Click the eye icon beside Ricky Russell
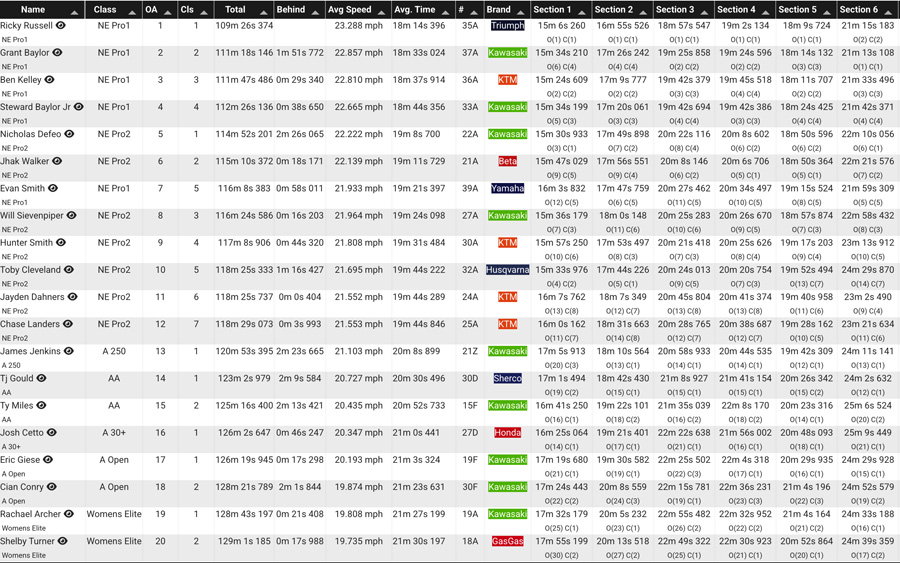 [x=61, y=26]
